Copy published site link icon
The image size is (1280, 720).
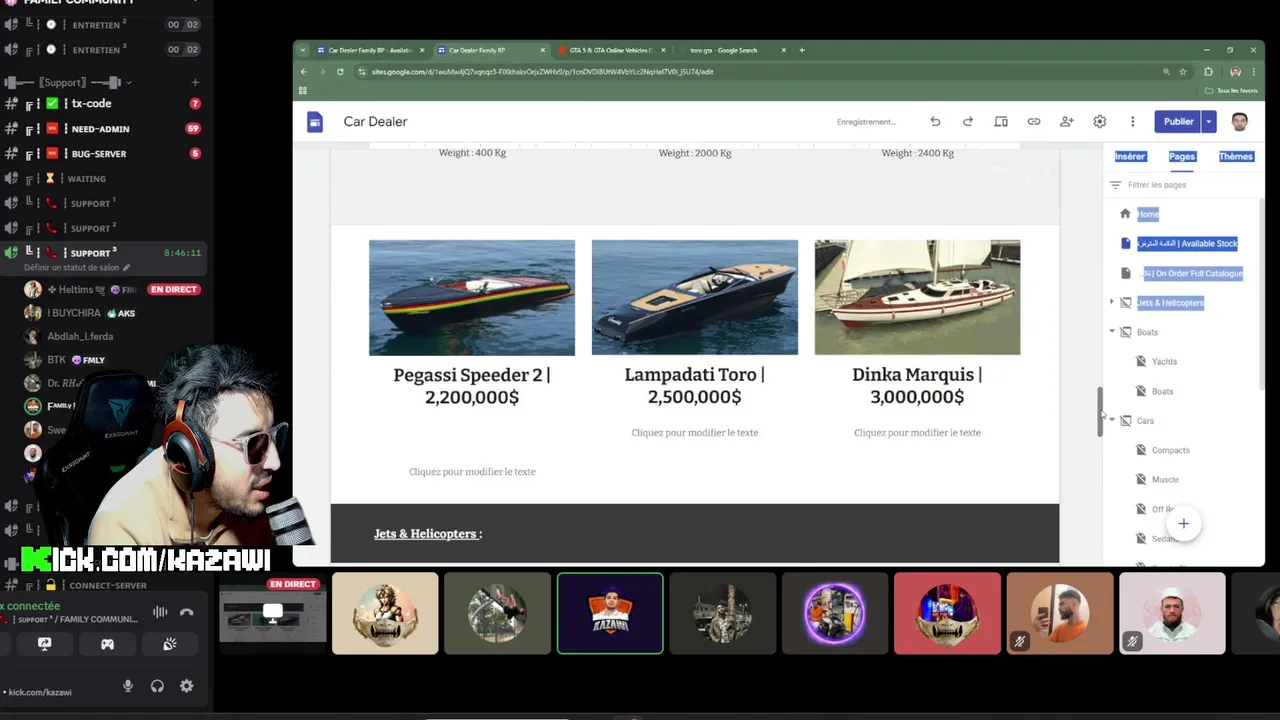[x=1034, y=122]
